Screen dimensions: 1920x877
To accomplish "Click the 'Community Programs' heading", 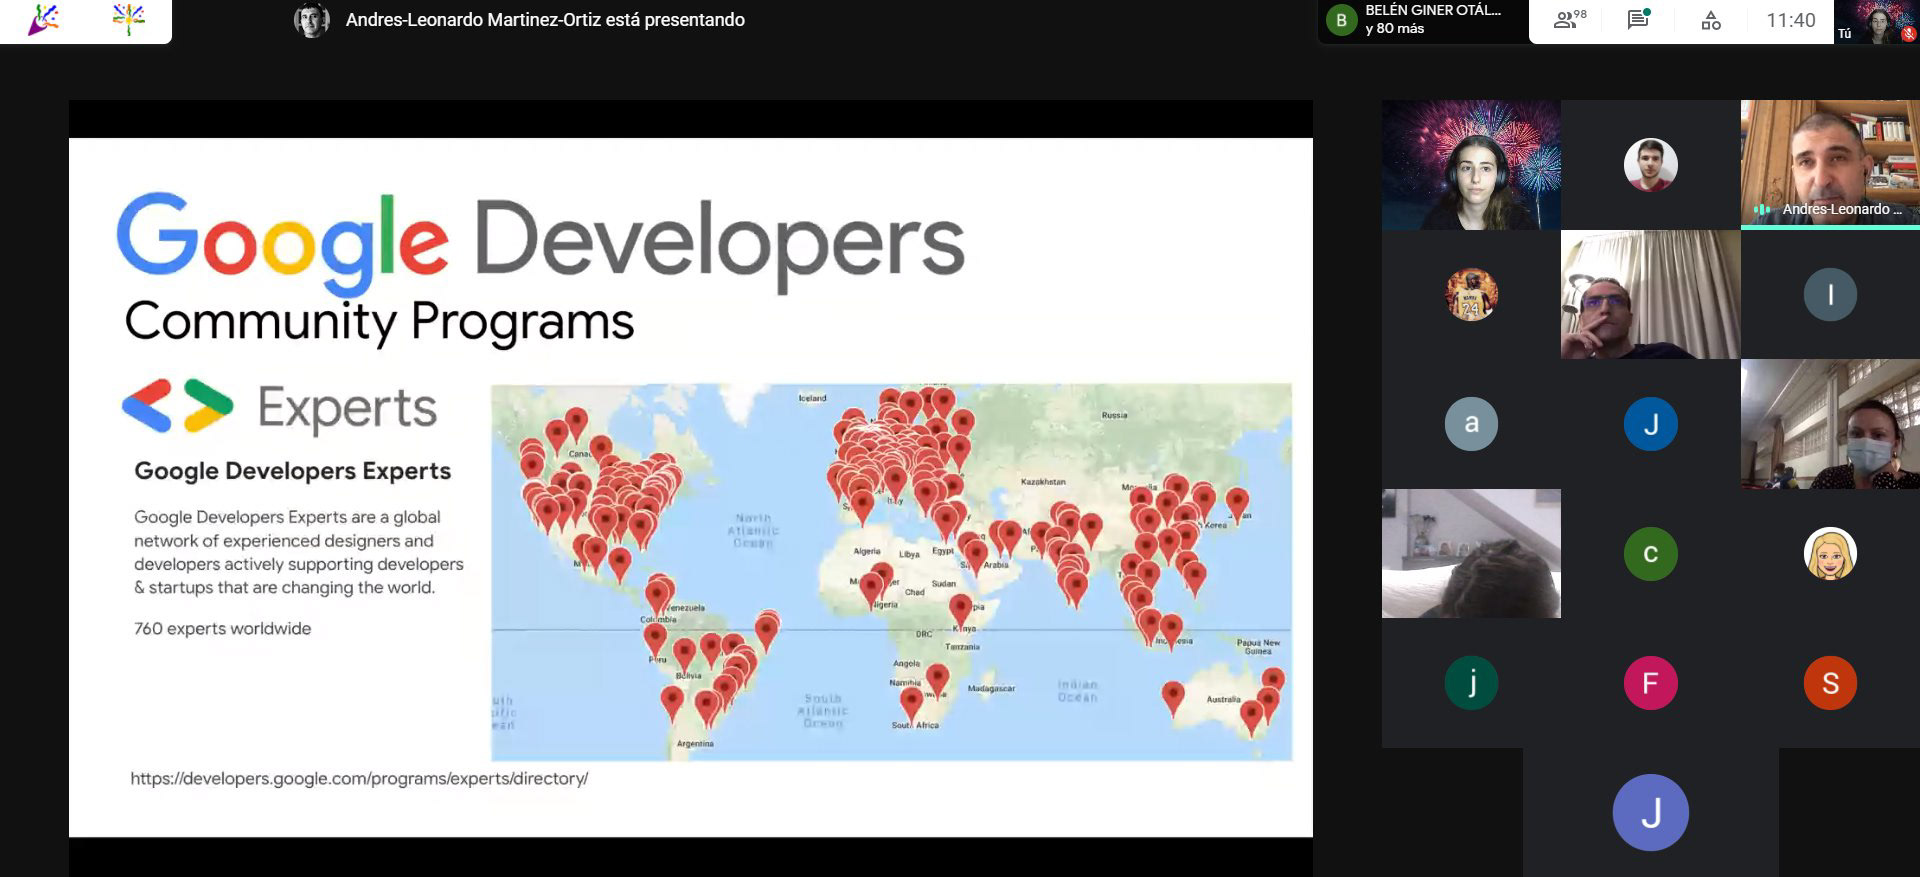I will pyautogui.click(x=379, y=323).
